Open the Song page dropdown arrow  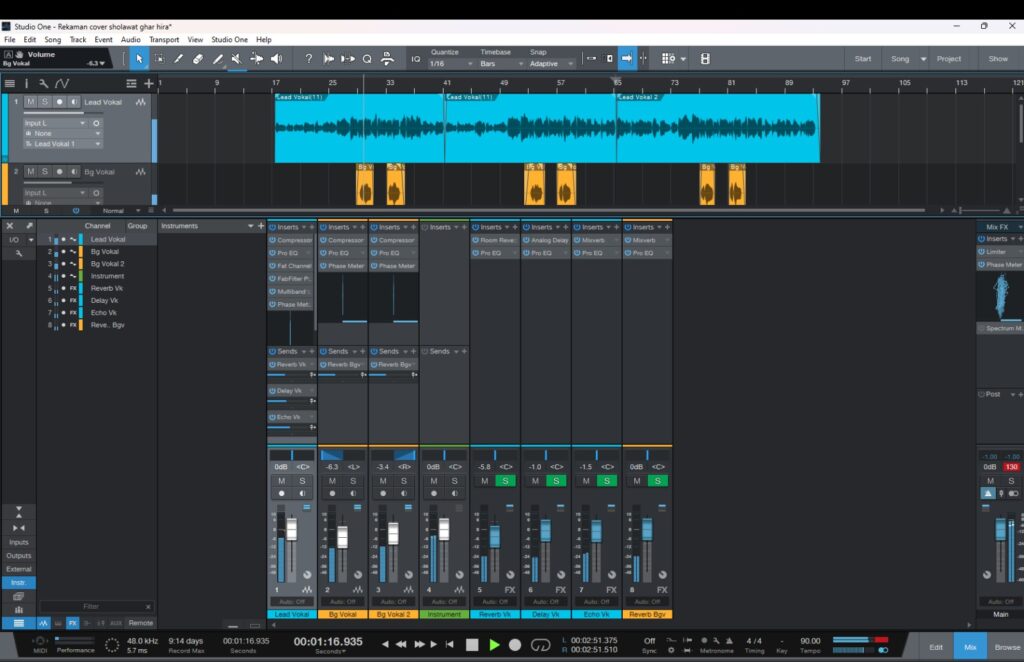coord(923,59)
